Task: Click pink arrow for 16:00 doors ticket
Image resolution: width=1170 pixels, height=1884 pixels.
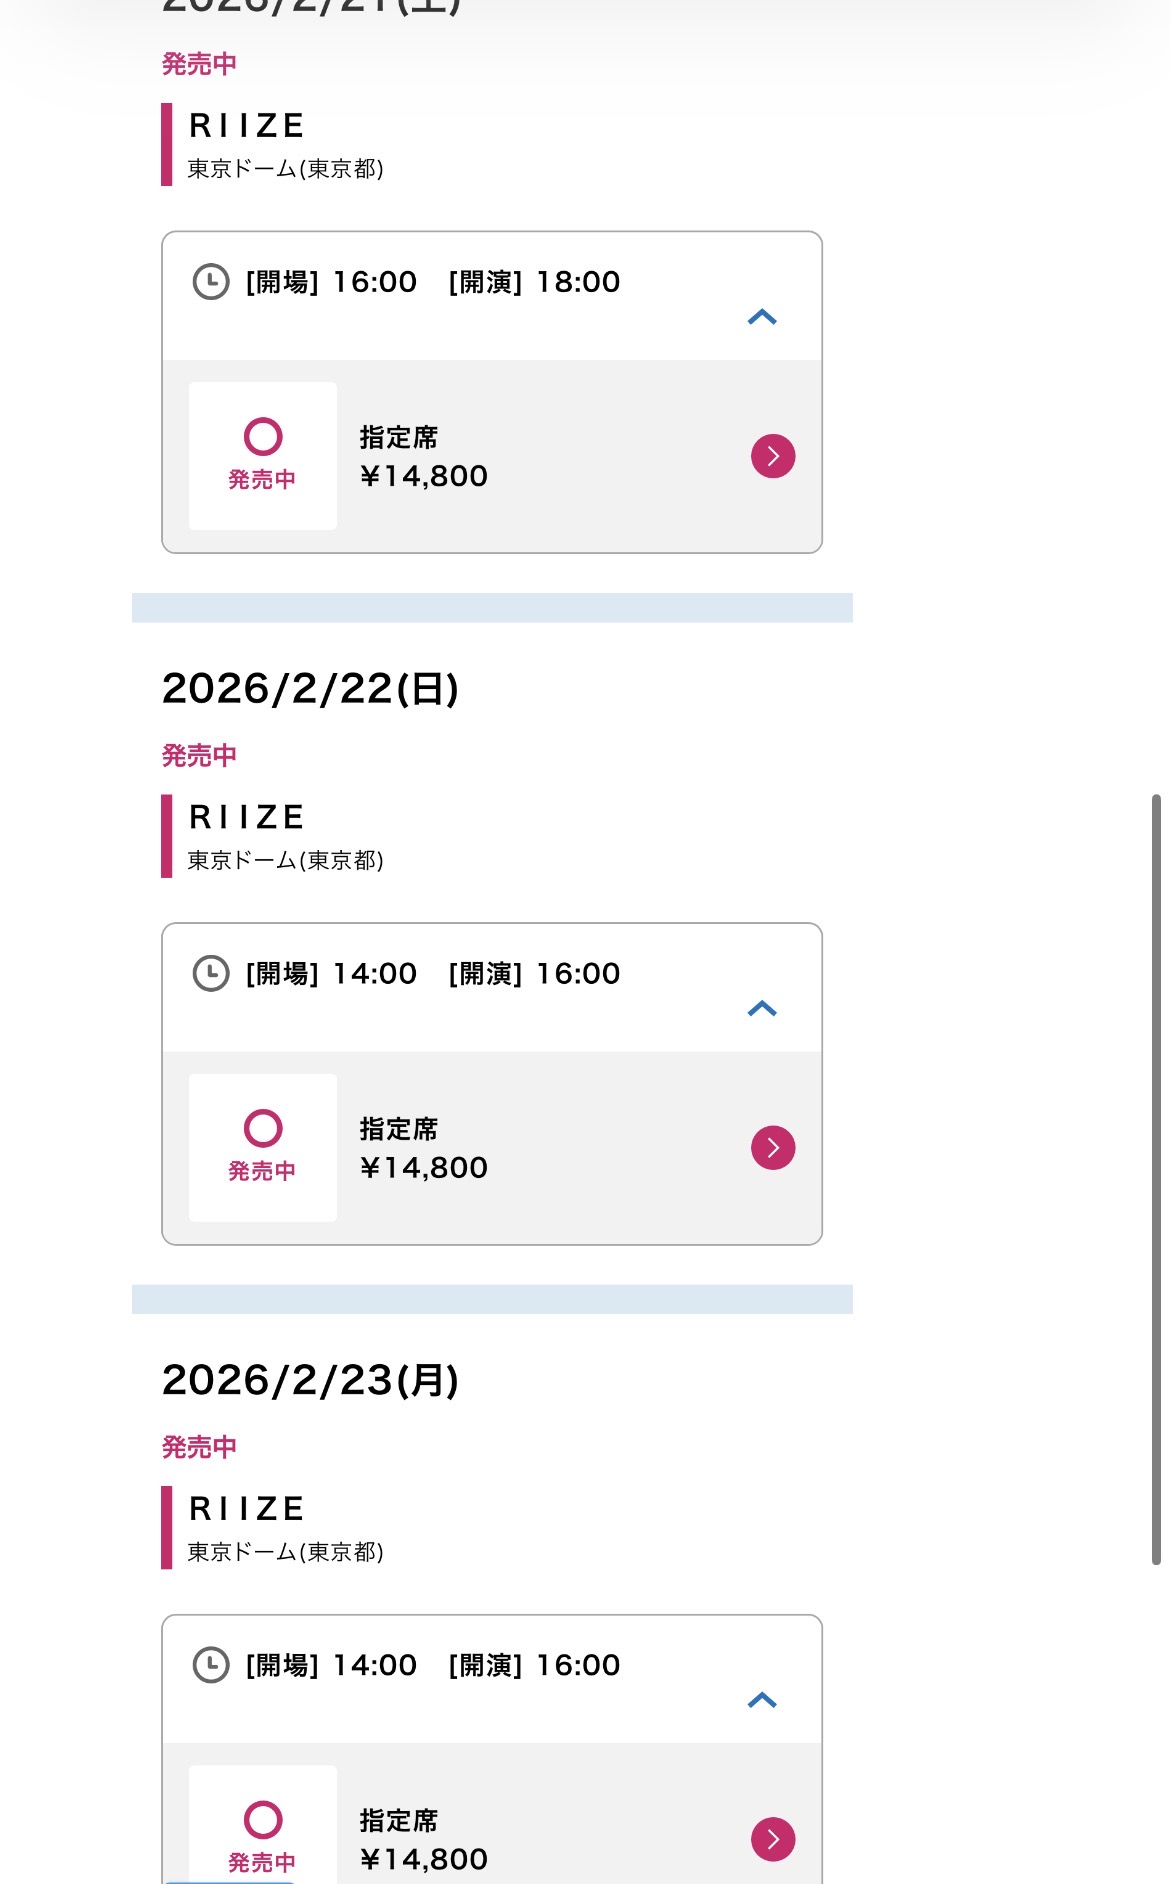Action: pos(773,456)
